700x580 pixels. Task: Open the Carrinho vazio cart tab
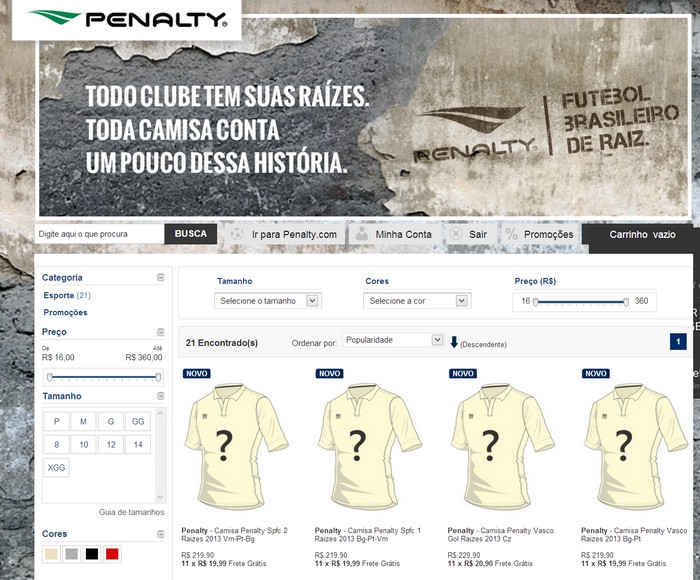point(642,234)
